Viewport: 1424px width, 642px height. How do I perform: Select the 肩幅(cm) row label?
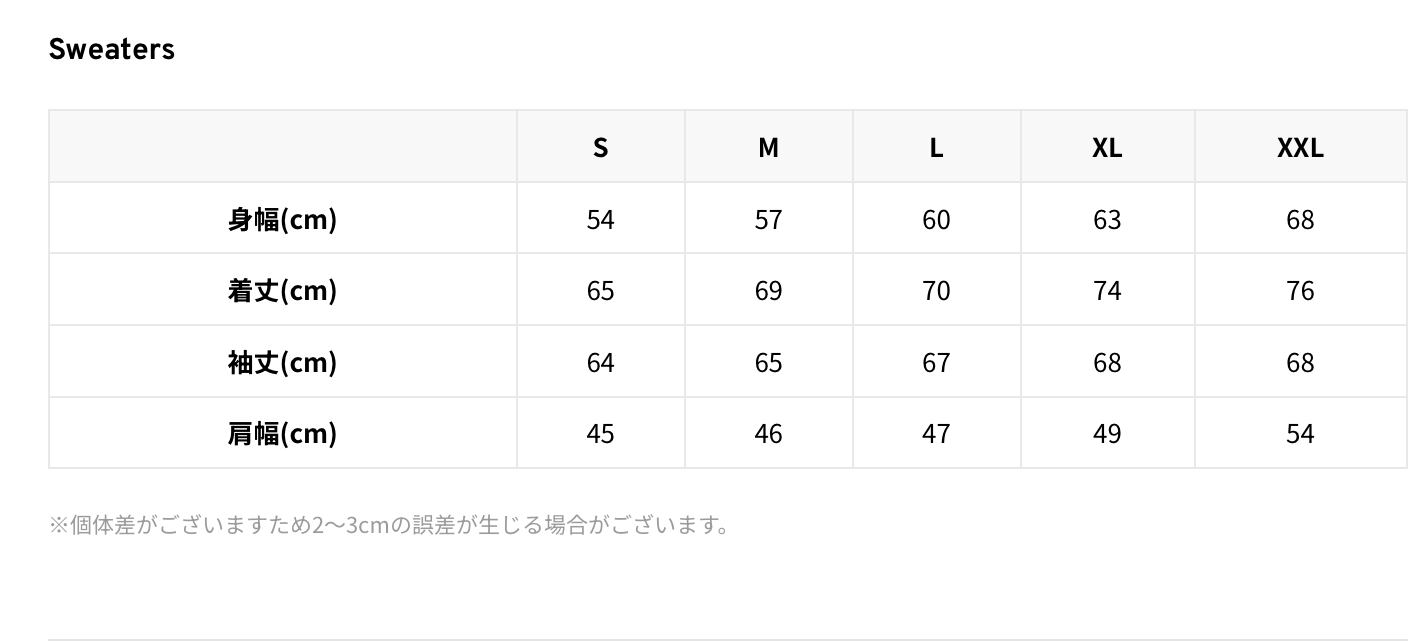[282, 433]
